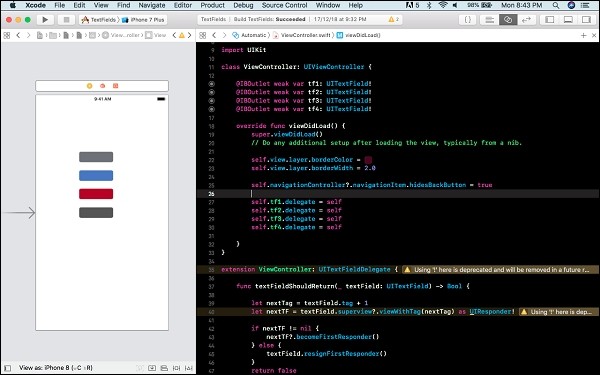
Task: Run the app with the Play button
Action: (45, 20)
